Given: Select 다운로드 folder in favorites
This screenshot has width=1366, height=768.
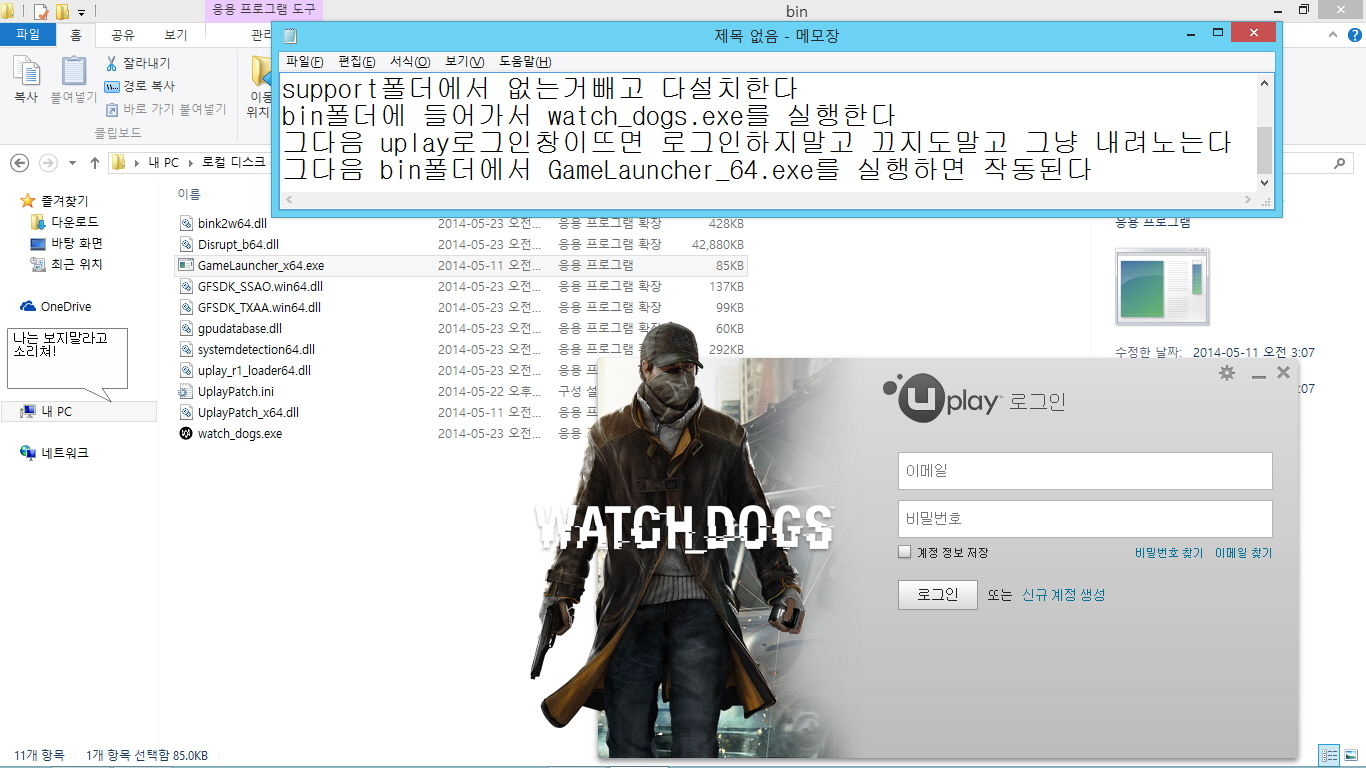Looking at the screenshot, I should 74,222.
